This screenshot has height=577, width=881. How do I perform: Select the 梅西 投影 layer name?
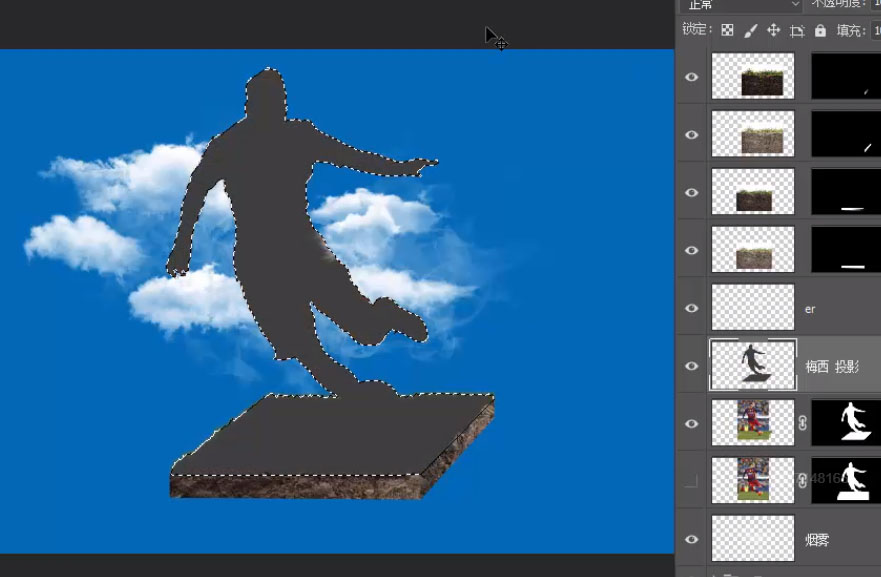(x=832, y=367)
